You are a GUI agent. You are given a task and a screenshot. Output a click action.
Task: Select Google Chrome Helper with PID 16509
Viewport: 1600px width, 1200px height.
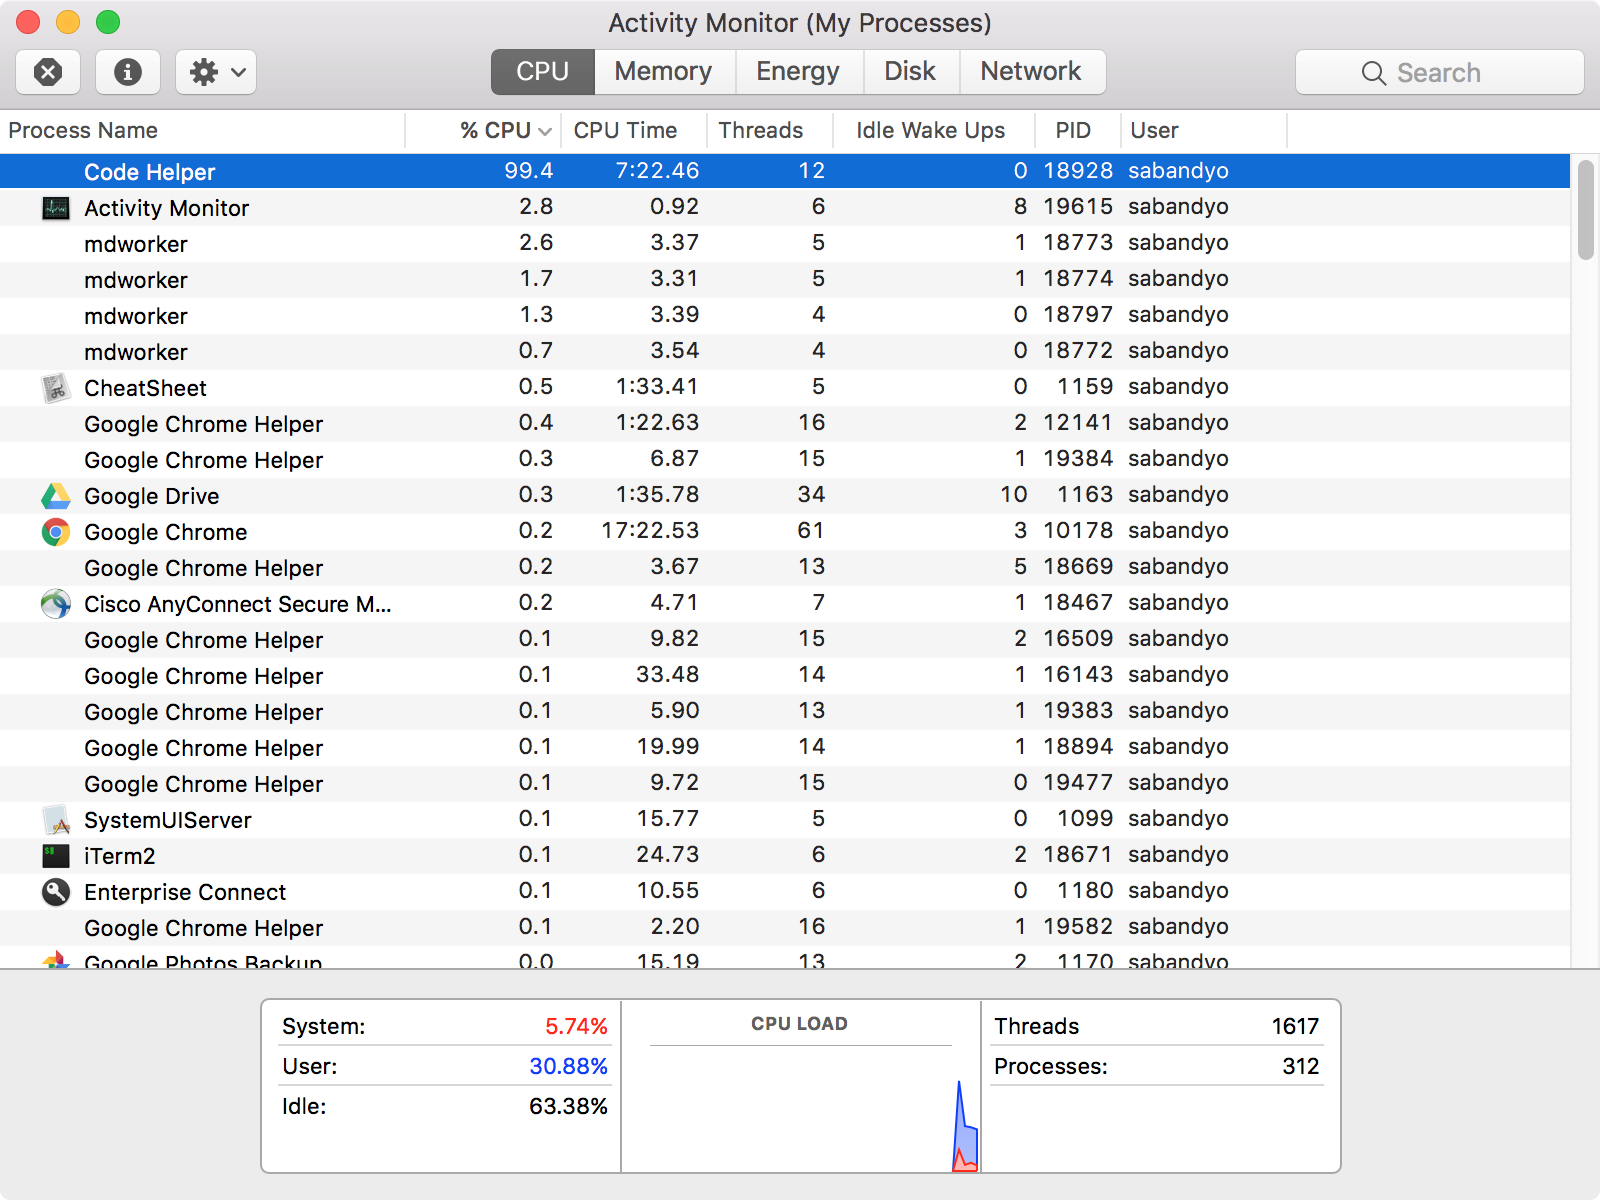pyautogui.click(x=785, y=639)
